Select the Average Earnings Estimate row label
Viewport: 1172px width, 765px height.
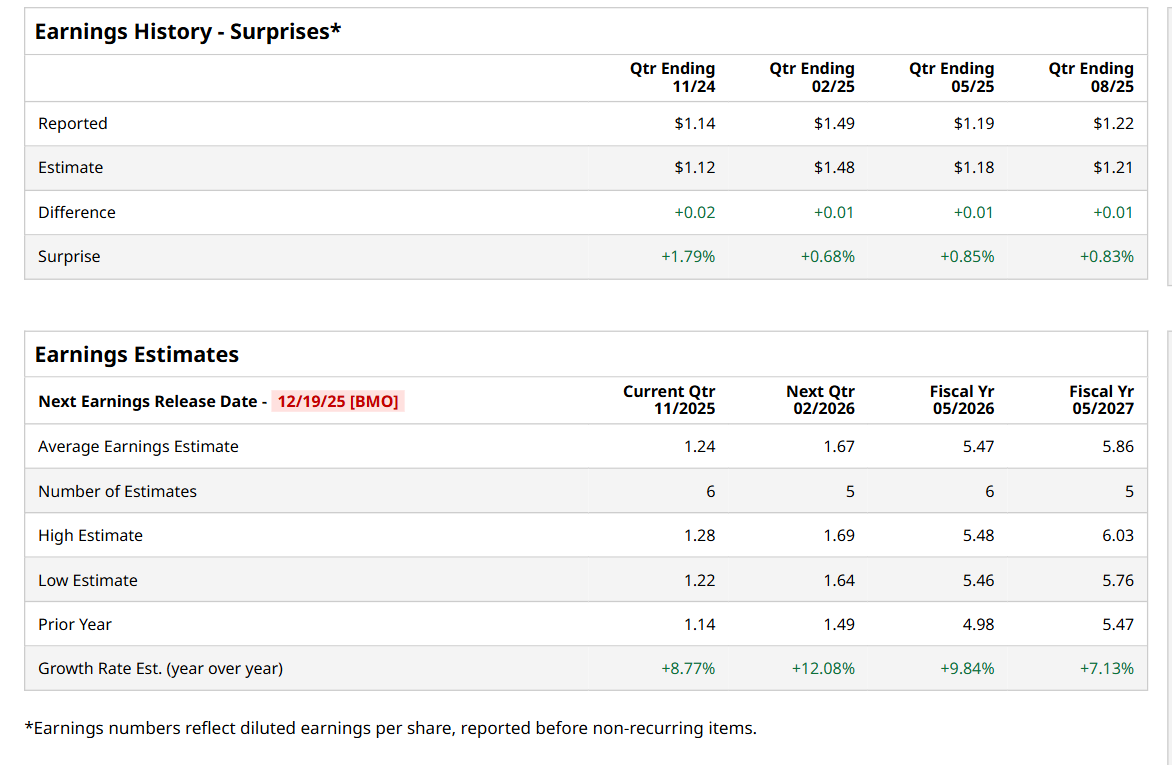[x=138, y=447]
